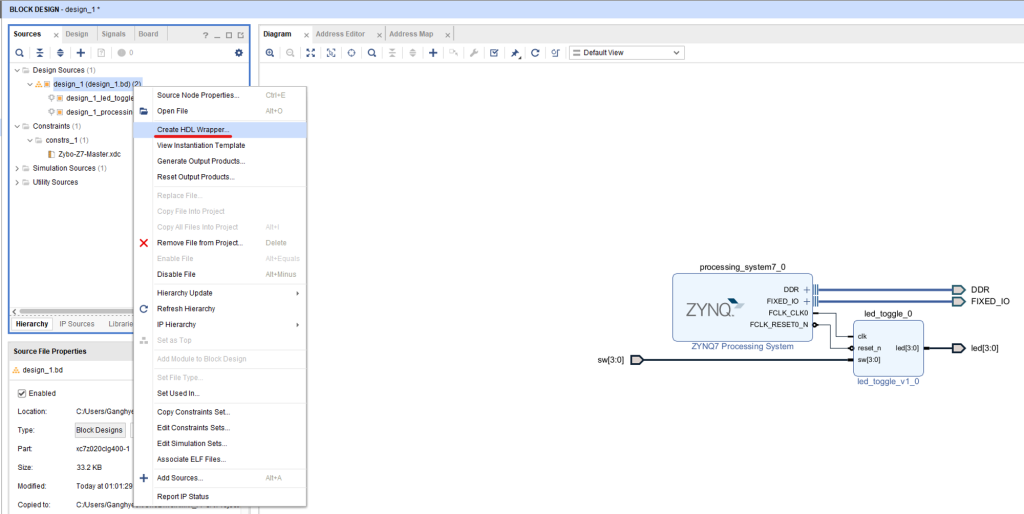The height and width of the screenshot is (514, 1024).
Task: Open Hierarchy Update submenu arrow
Action: coord(298,293)
